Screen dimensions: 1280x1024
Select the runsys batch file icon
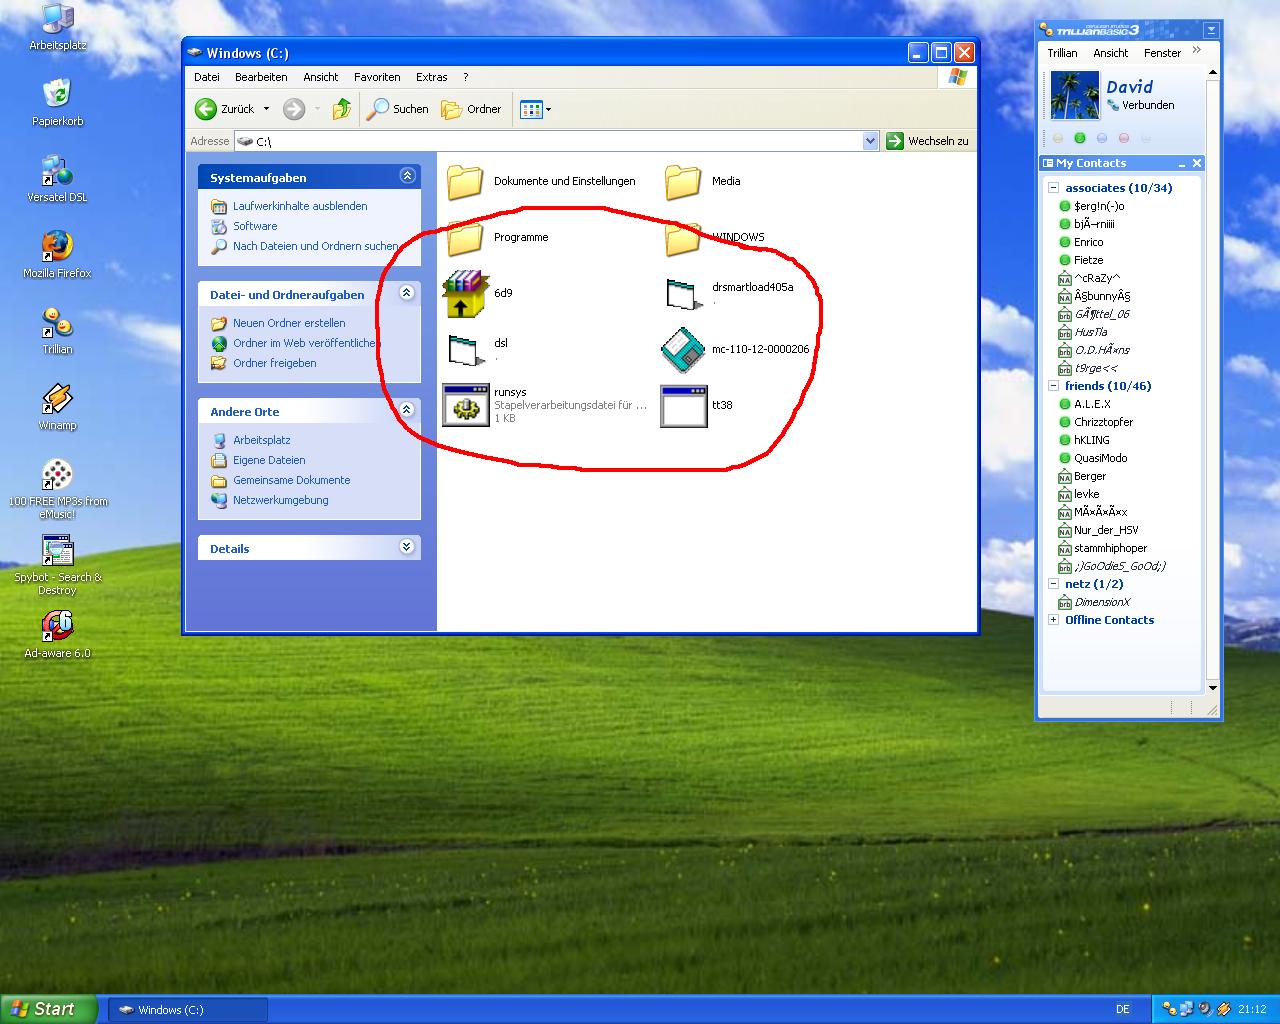tap(465, 406)
